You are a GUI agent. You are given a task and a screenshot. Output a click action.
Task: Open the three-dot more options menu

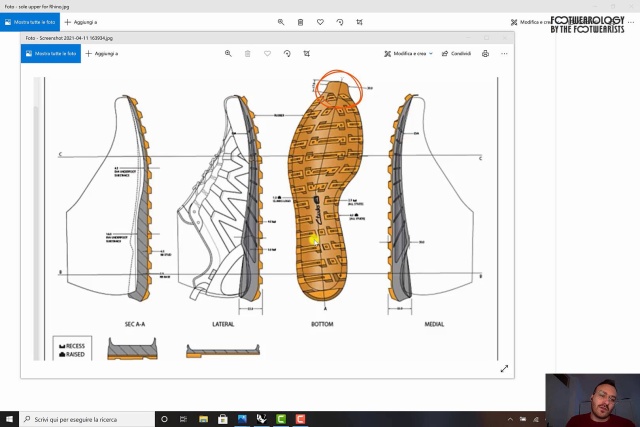(504, 53)
